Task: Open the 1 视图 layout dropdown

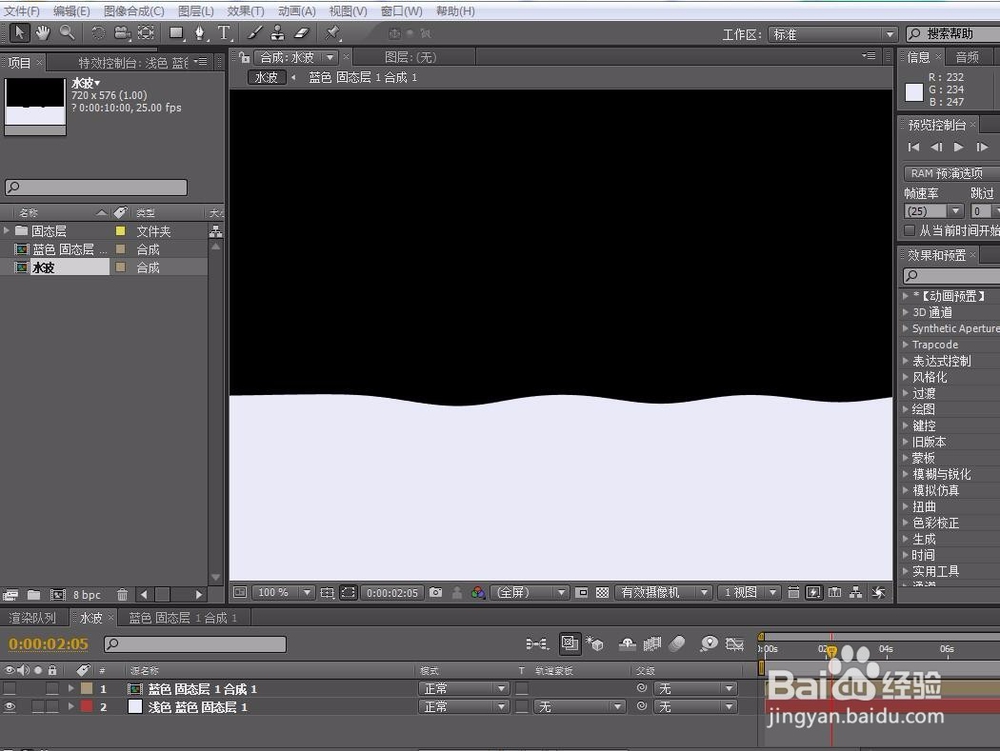Action: [x=749, y=592]
